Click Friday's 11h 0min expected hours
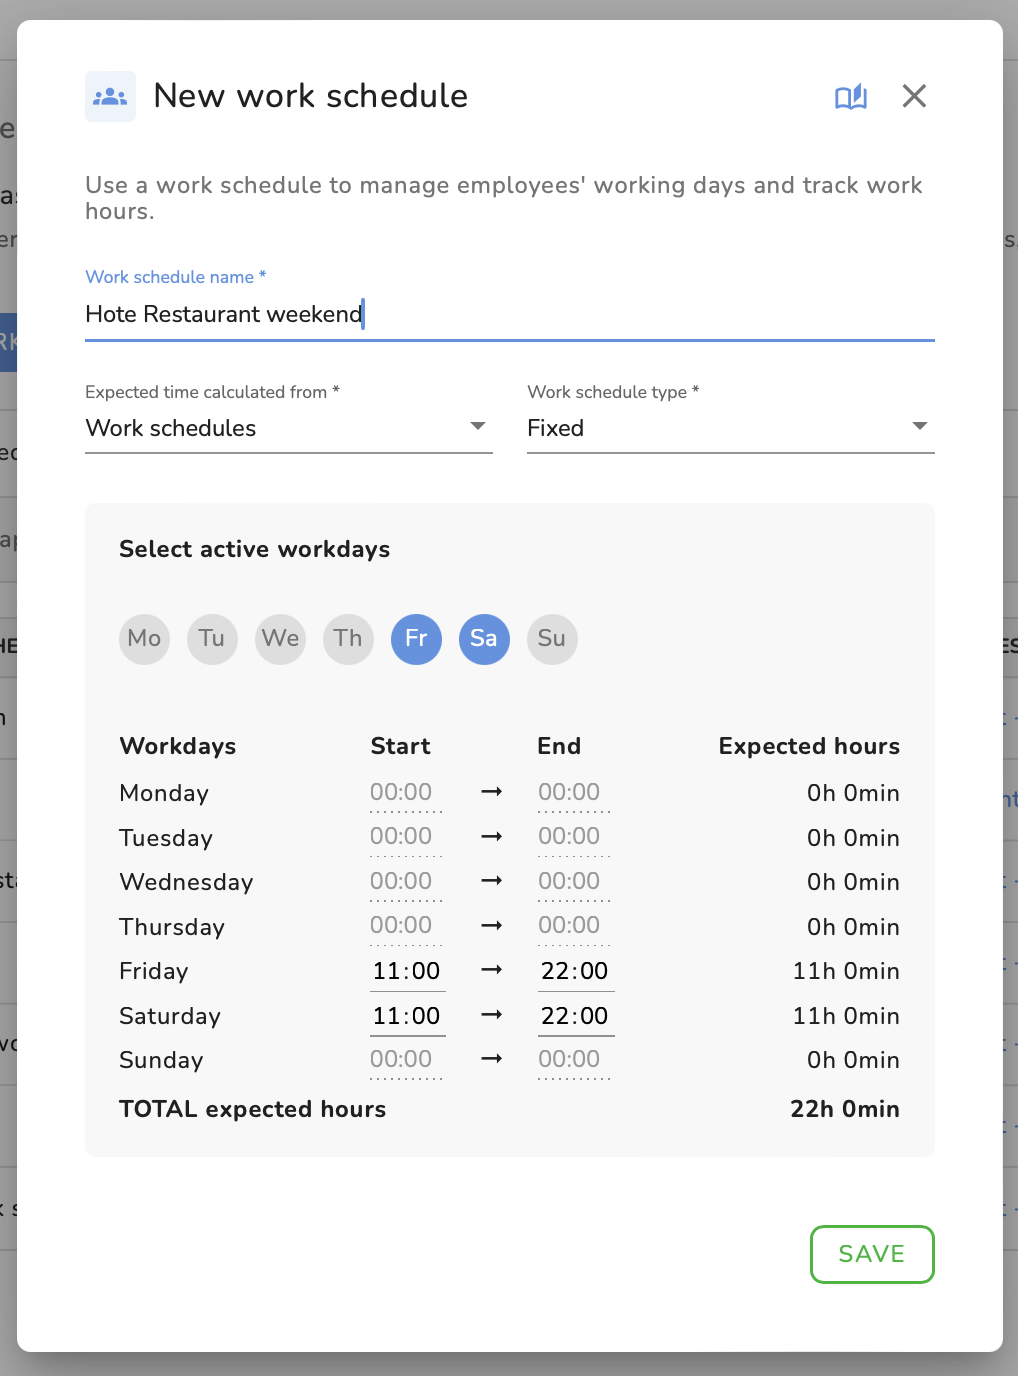The height and width of the screenshot is (1376, 1018). [x=846, y=972]
